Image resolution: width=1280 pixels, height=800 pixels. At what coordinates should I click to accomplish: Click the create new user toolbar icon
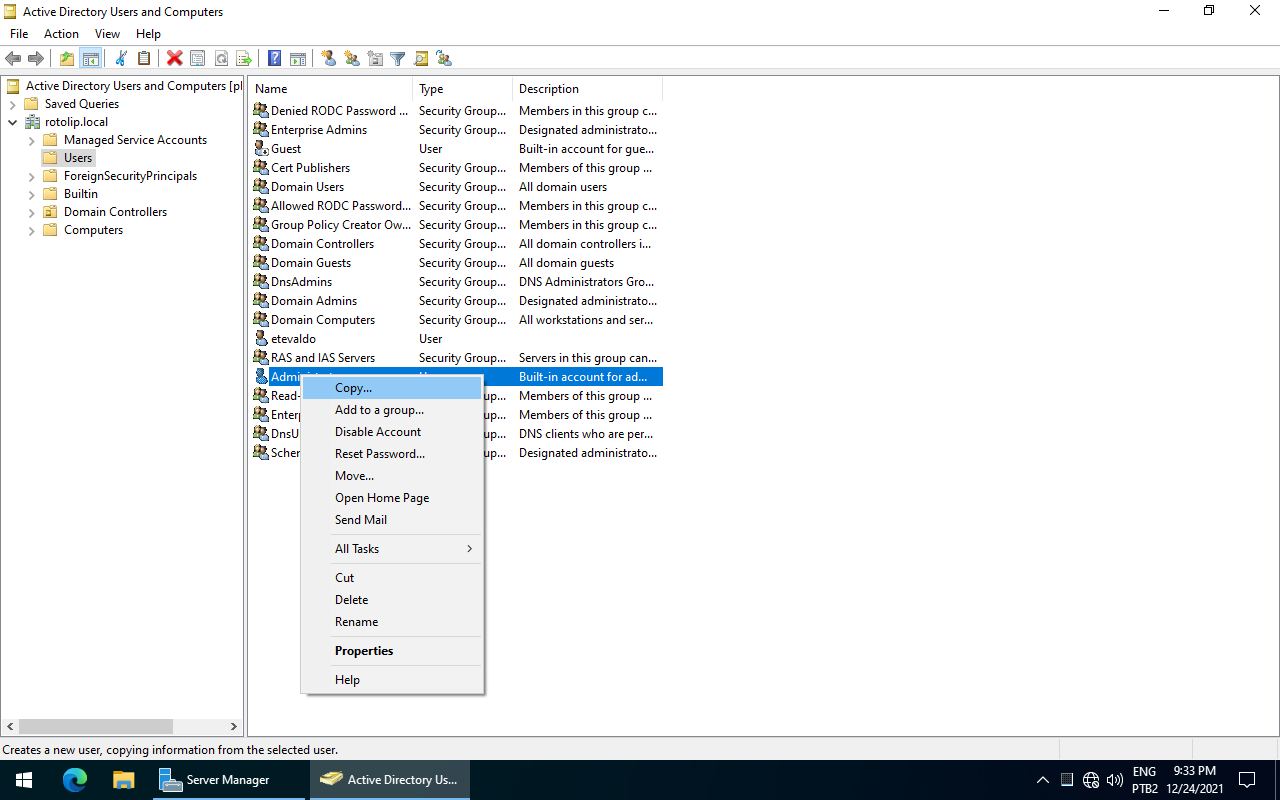329,59
